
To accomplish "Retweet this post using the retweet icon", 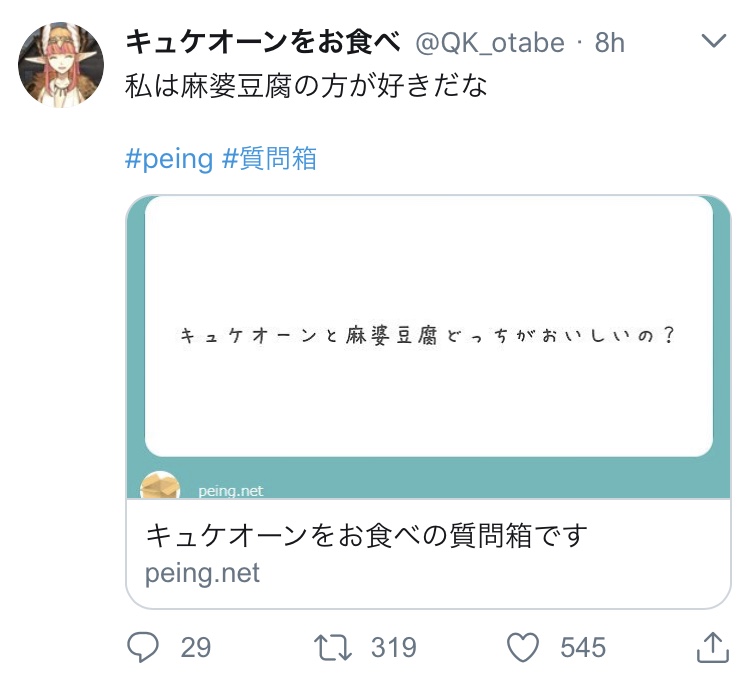I will point(333,648).
